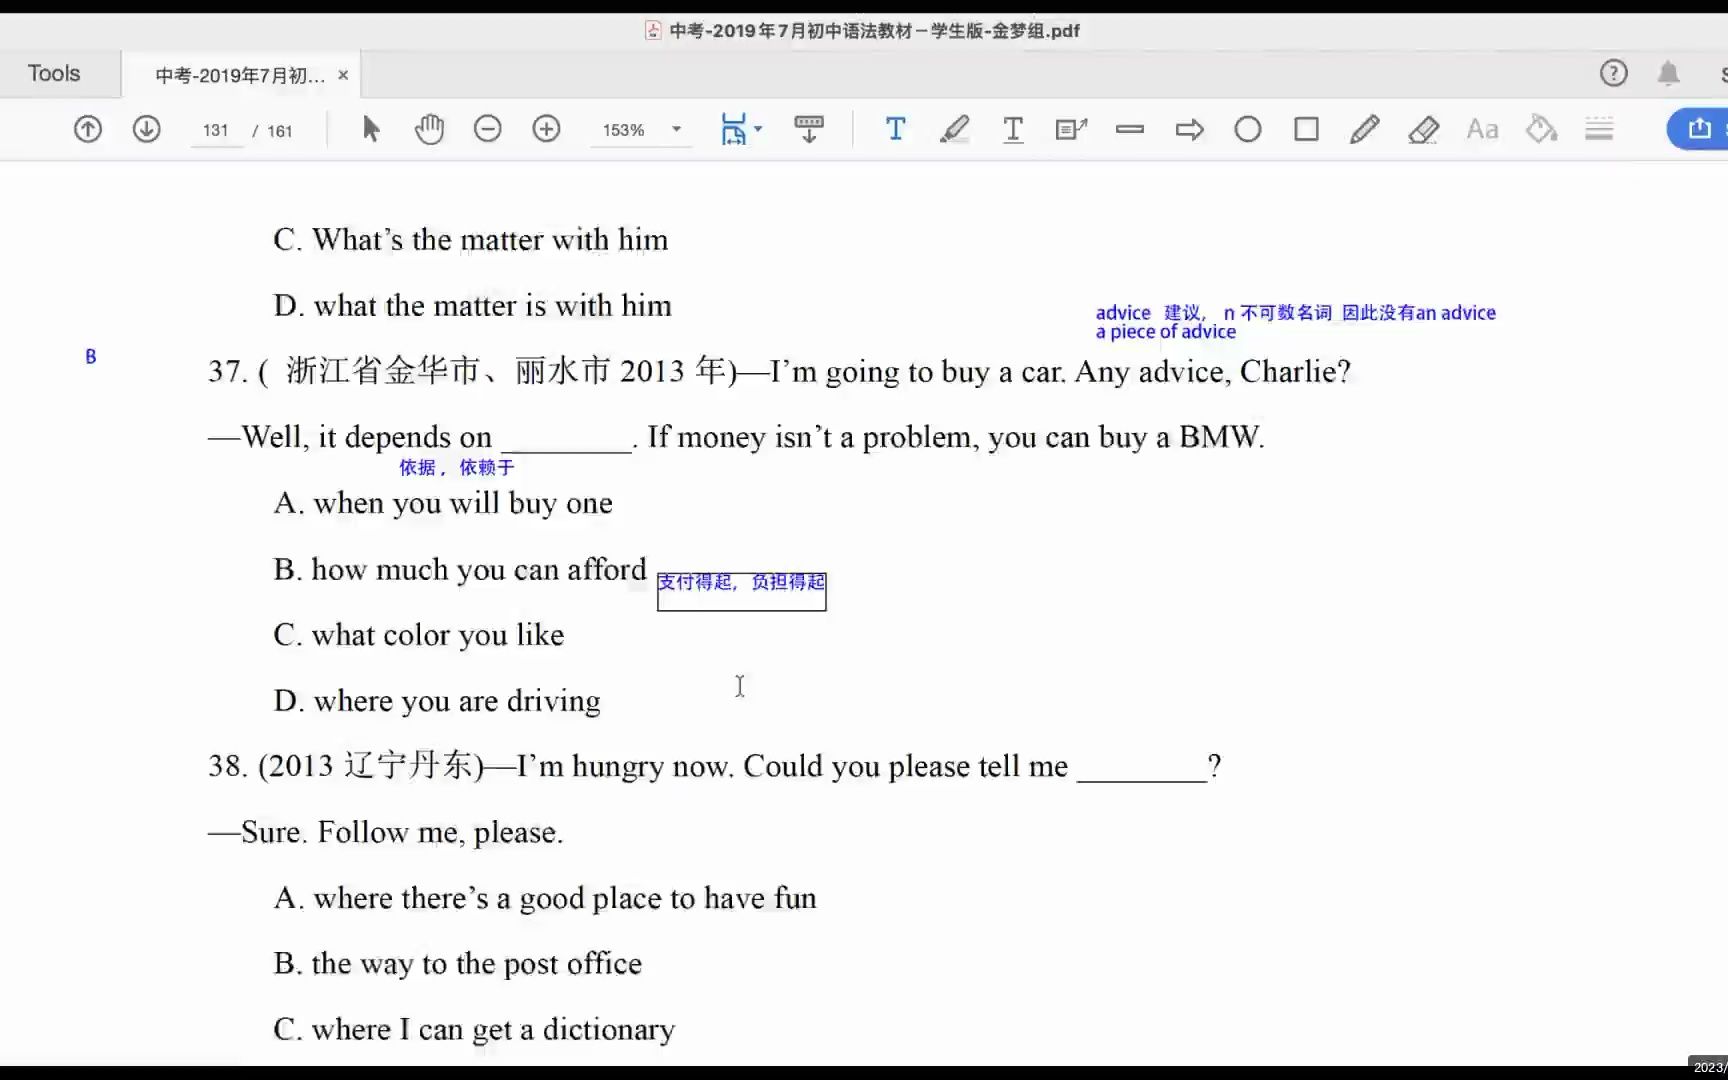The width and height of the screenshot is (1728, 1080).
Task: Click option 'the way to the post office'
Action: [x=458, y=963]
